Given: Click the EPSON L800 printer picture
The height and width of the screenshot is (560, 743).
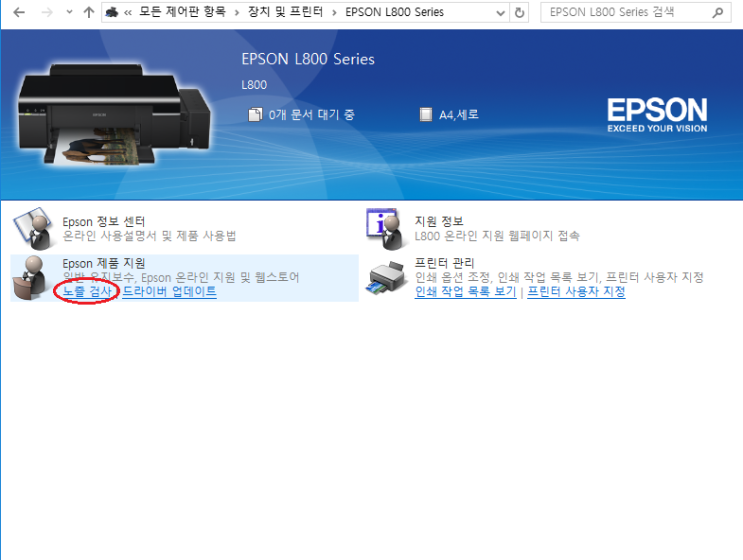Looking at the screenshot, I should click(114, 115).
